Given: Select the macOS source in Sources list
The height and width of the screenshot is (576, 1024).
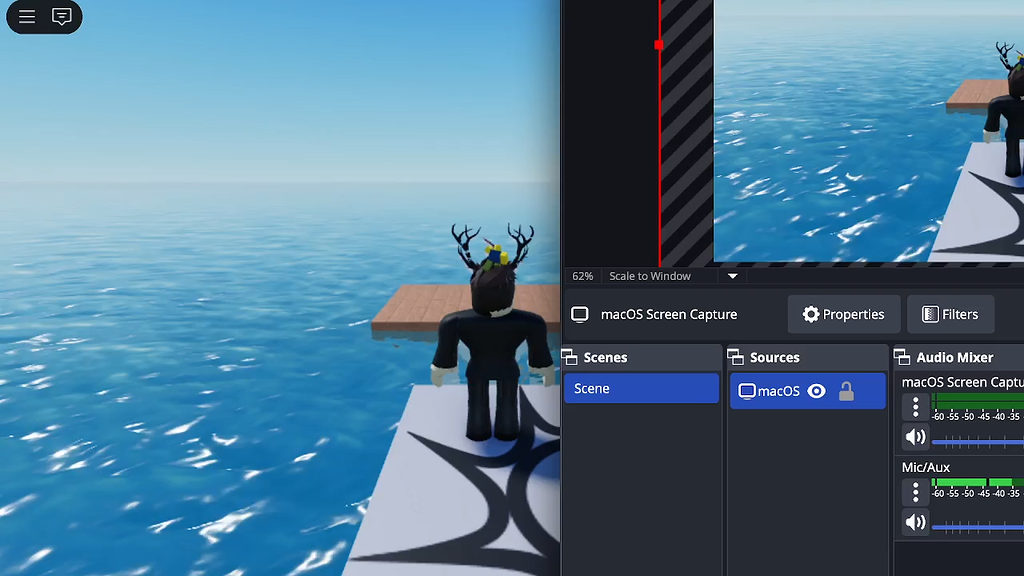Looking at the screenshot, I should point(807,391).
